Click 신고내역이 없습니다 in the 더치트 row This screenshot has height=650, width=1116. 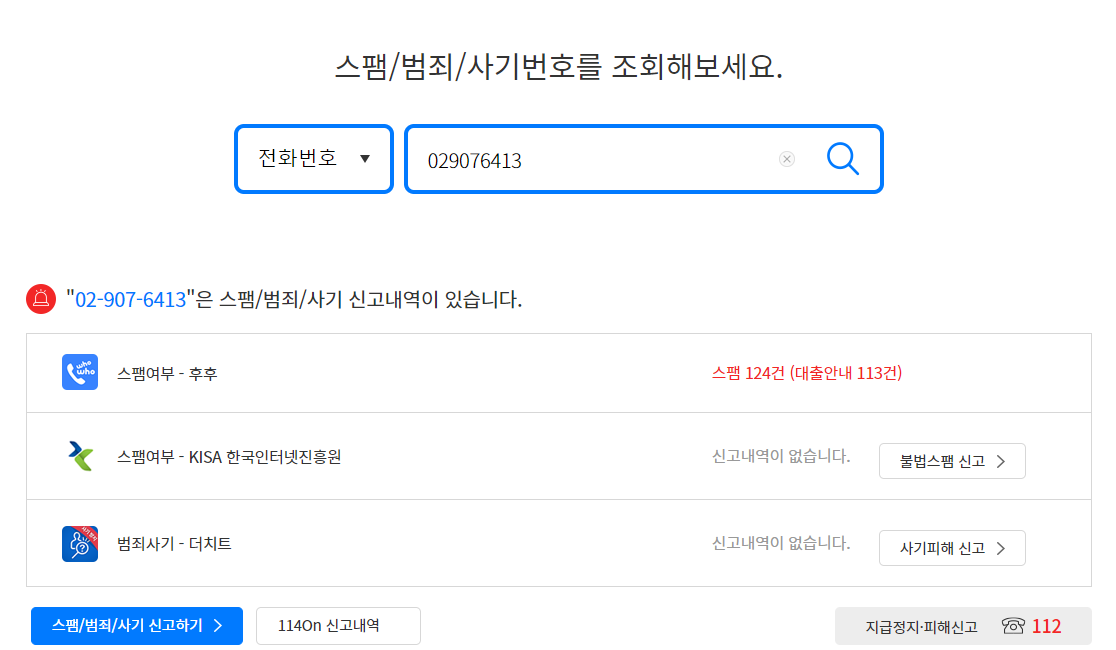click(781, 543)
